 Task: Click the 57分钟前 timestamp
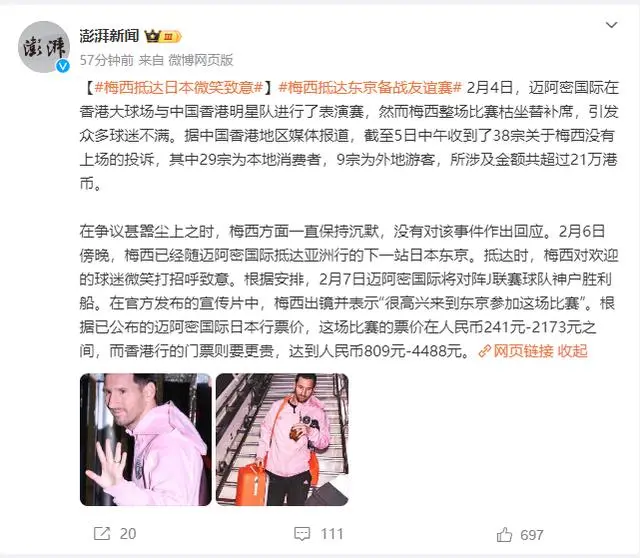107,60
